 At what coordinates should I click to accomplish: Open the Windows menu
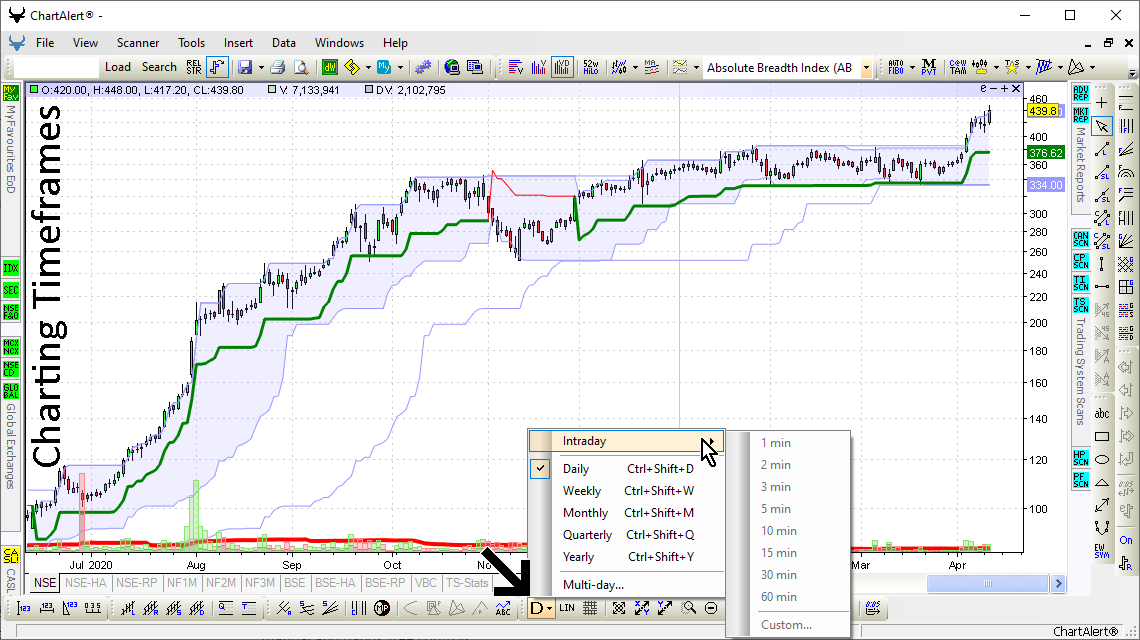point(339,43)
